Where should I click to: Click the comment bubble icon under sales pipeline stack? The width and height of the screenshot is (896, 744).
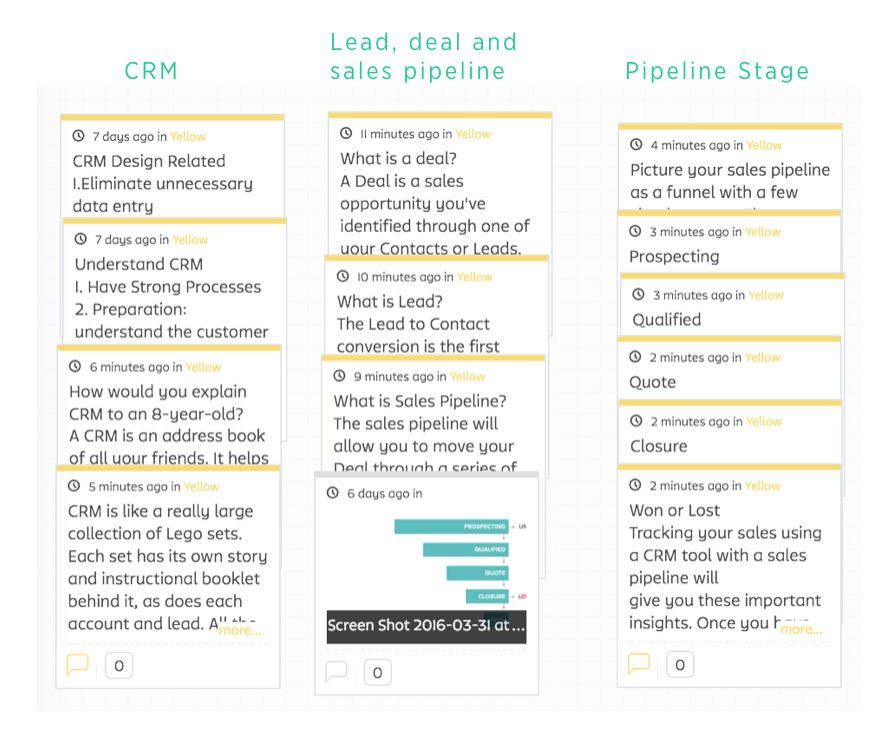tap(337, 671)
